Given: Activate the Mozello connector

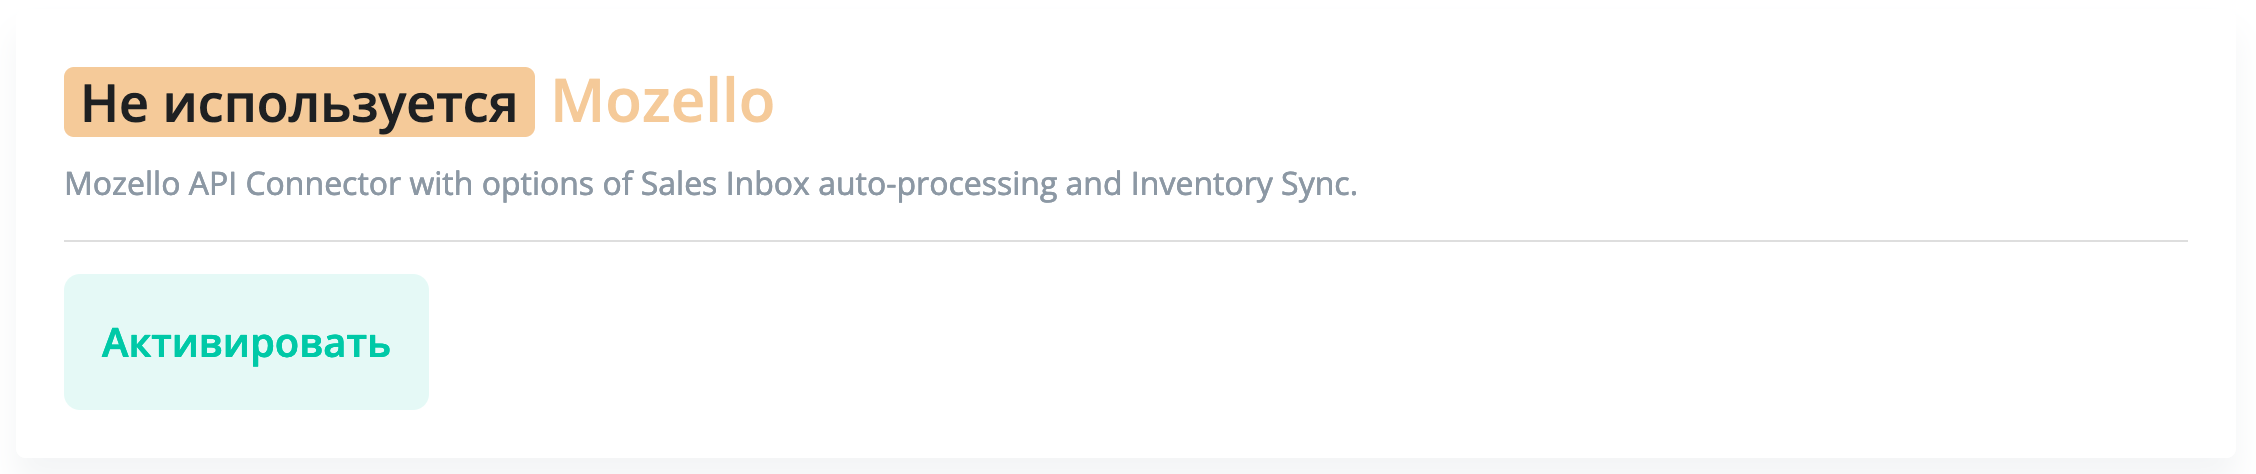Looking at the screenshot, I should pyautogui.click(x=246, y=342).
